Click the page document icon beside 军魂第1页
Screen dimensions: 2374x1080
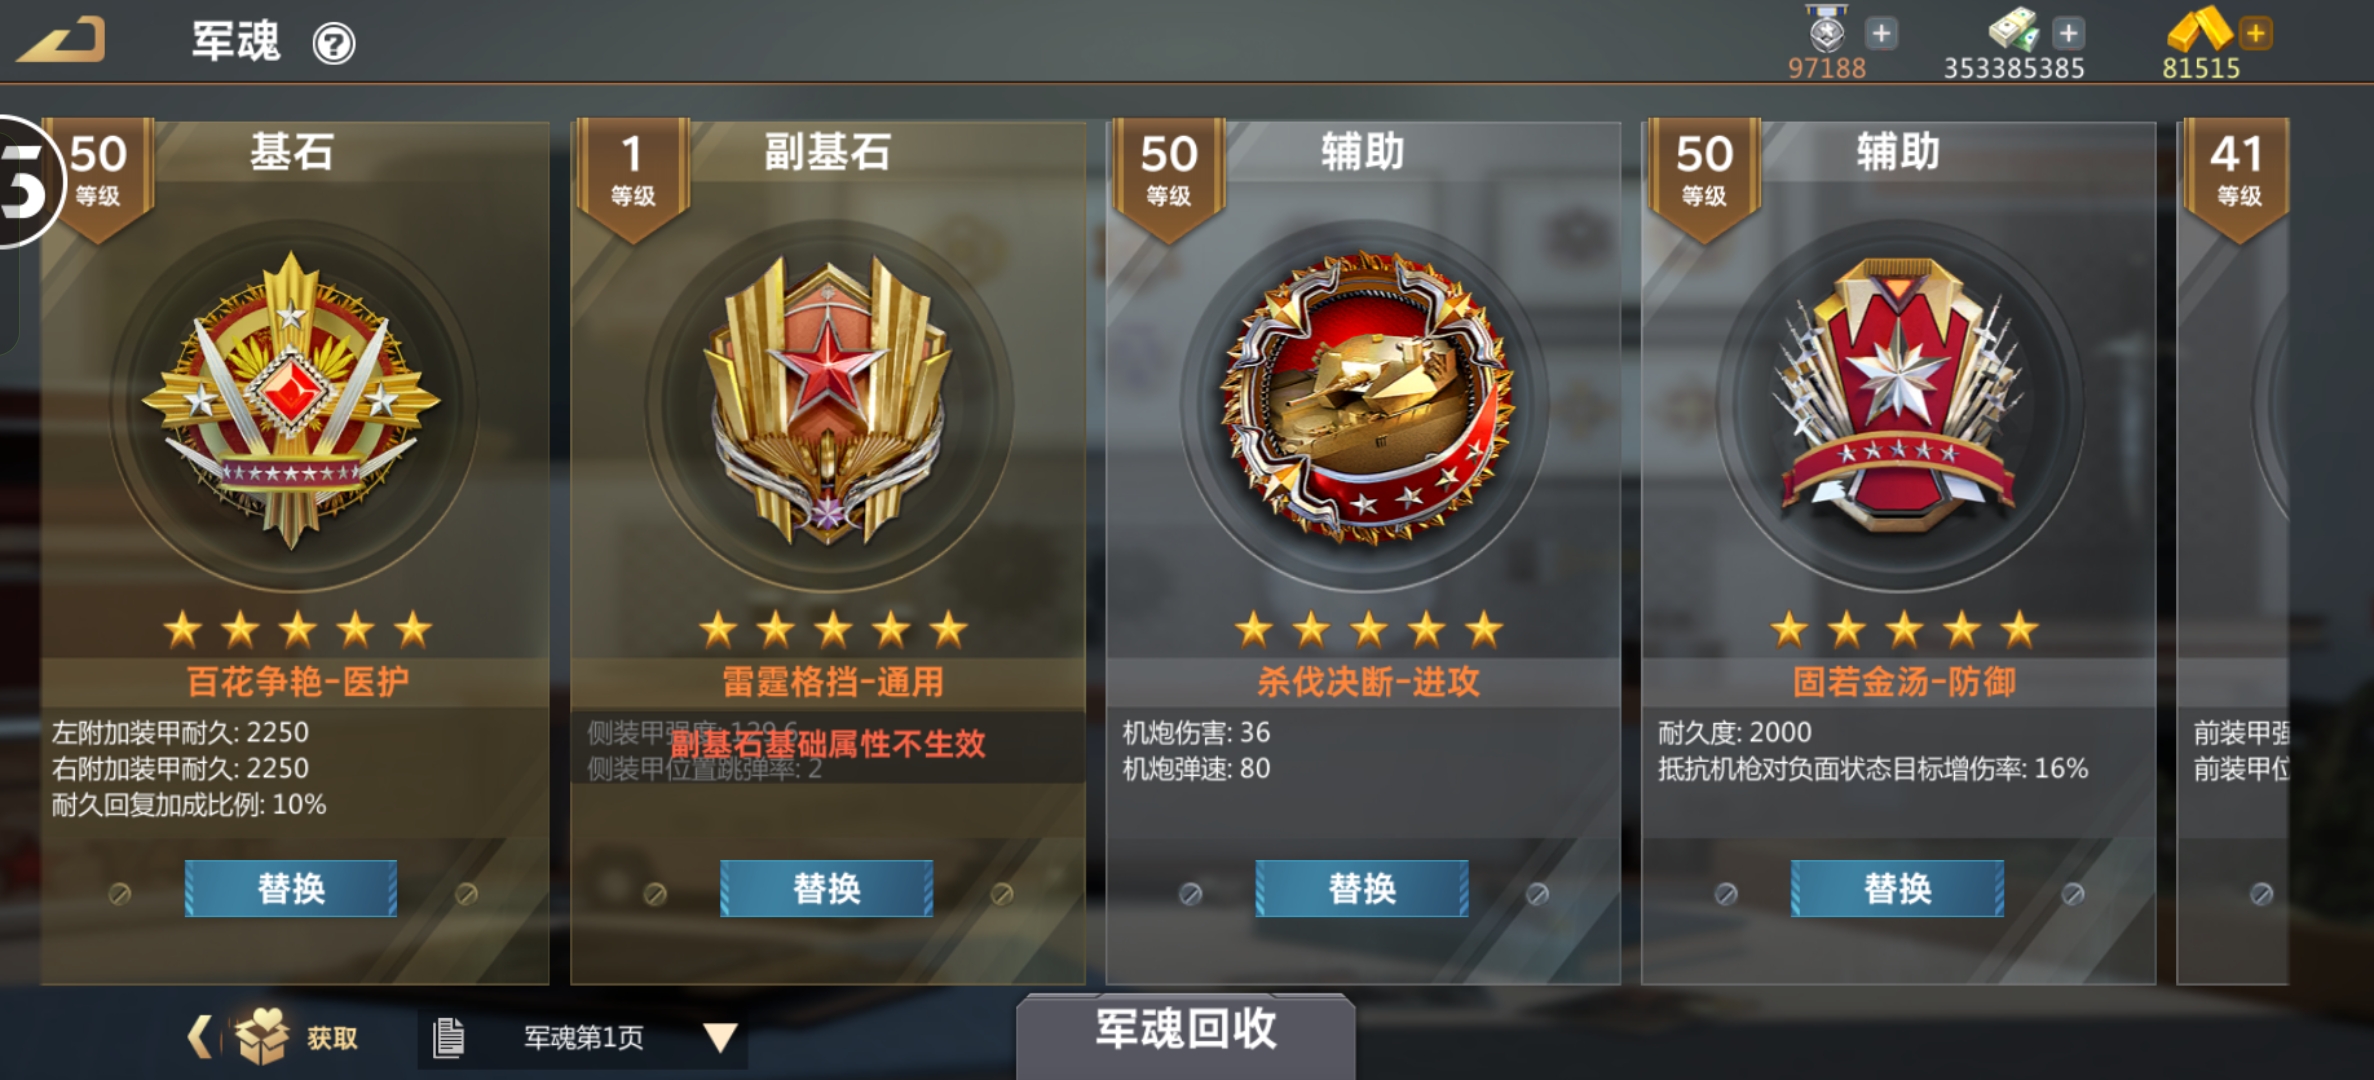(x=448, y=1038)
